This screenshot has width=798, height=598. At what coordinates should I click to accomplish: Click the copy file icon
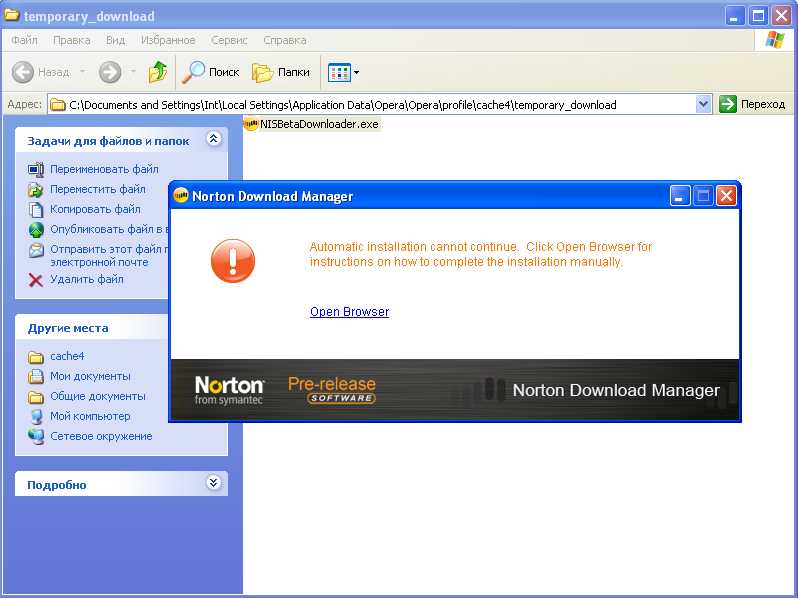click(x=36, y=210)
